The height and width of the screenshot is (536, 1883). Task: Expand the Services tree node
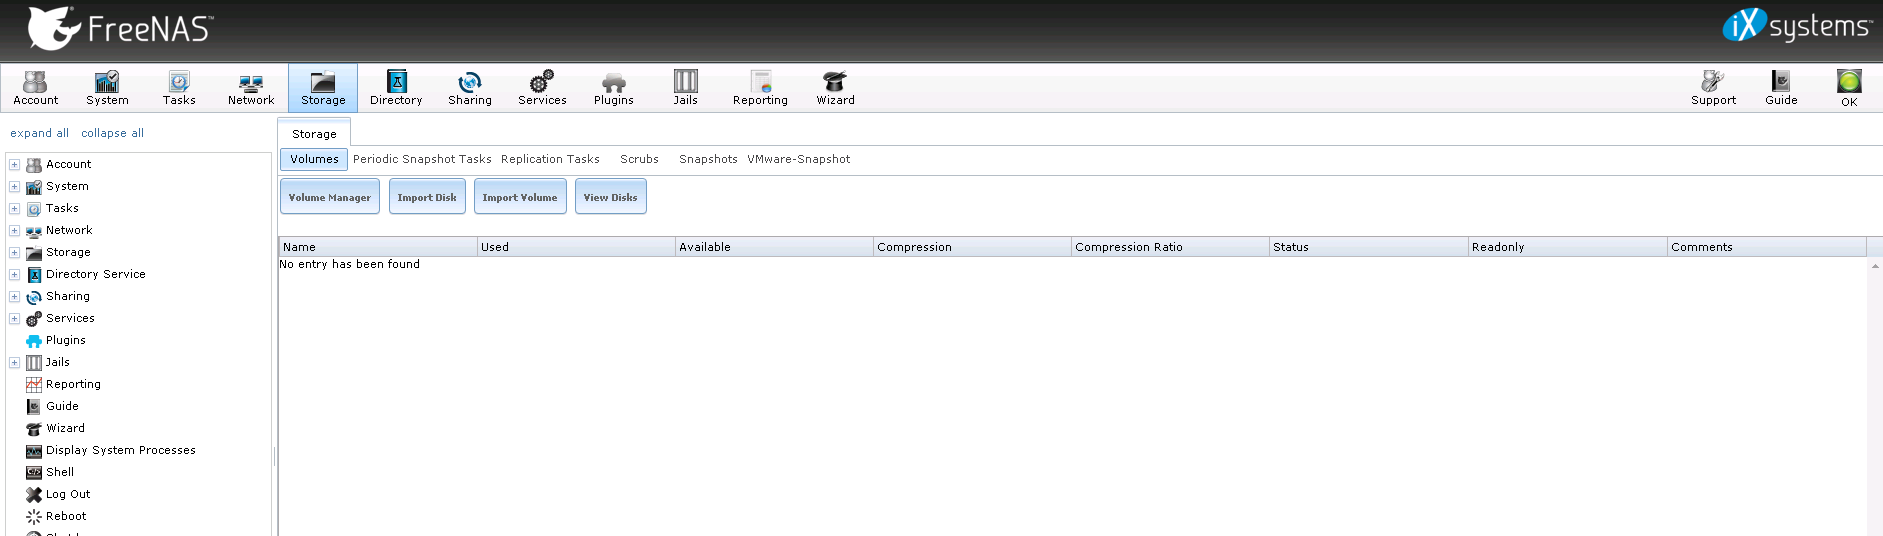[14, 318]
